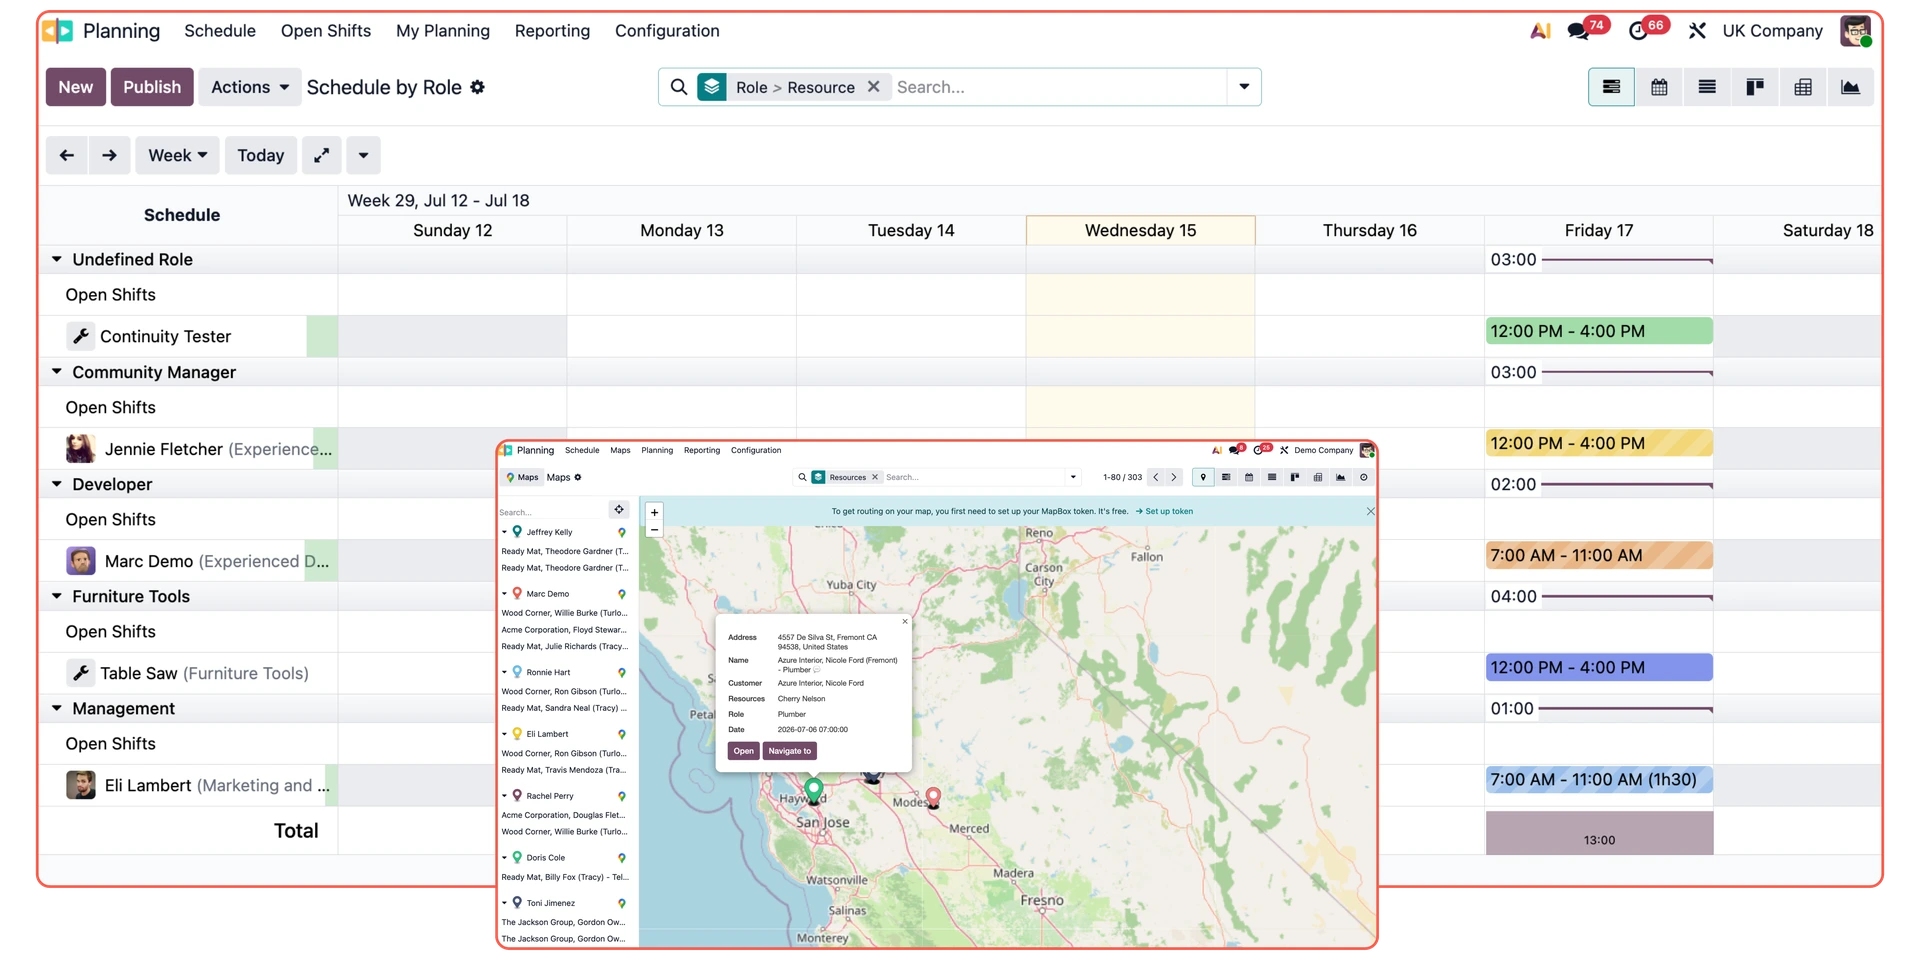Screen dimensions: 1920x960
Task: Click the Wednesday 15 column header
Action: pos(1140,230)
